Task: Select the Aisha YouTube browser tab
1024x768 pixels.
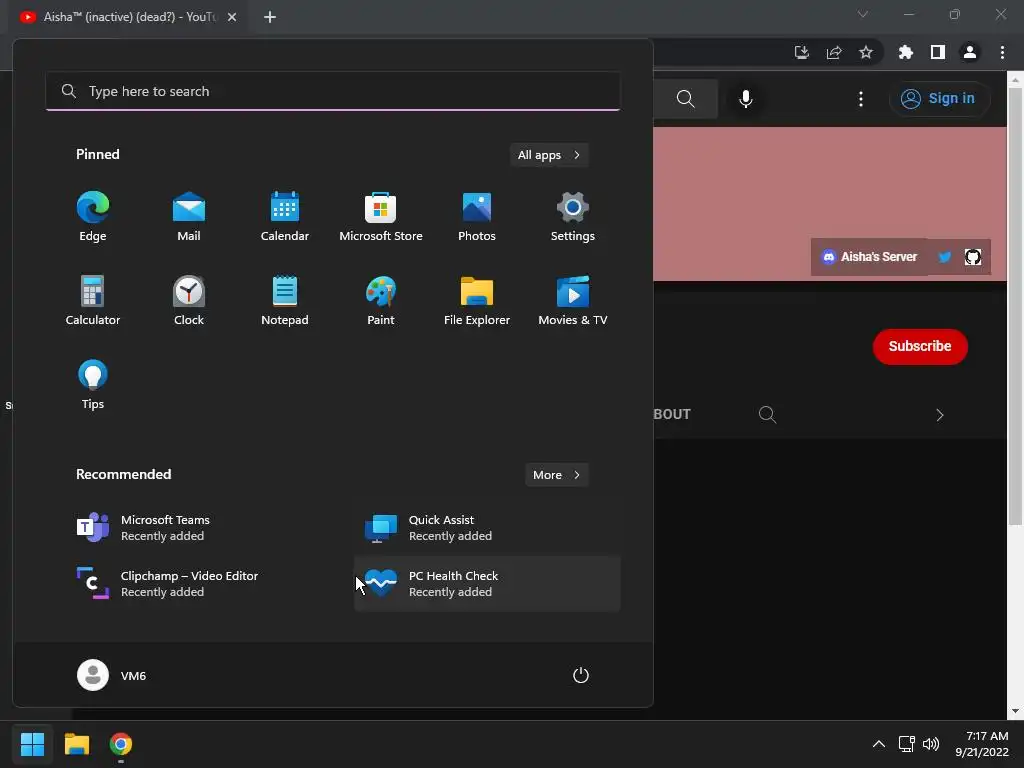Action: point(128,17)
